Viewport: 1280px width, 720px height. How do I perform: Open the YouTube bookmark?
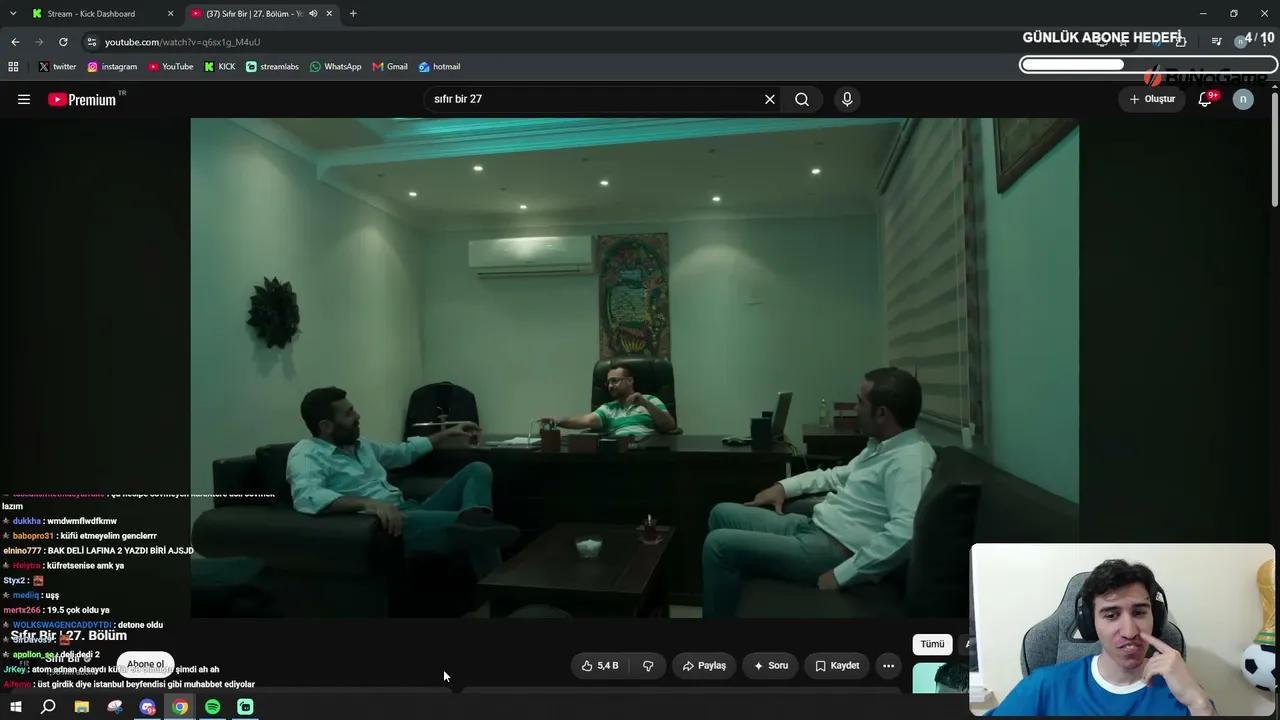pos(170,67)
